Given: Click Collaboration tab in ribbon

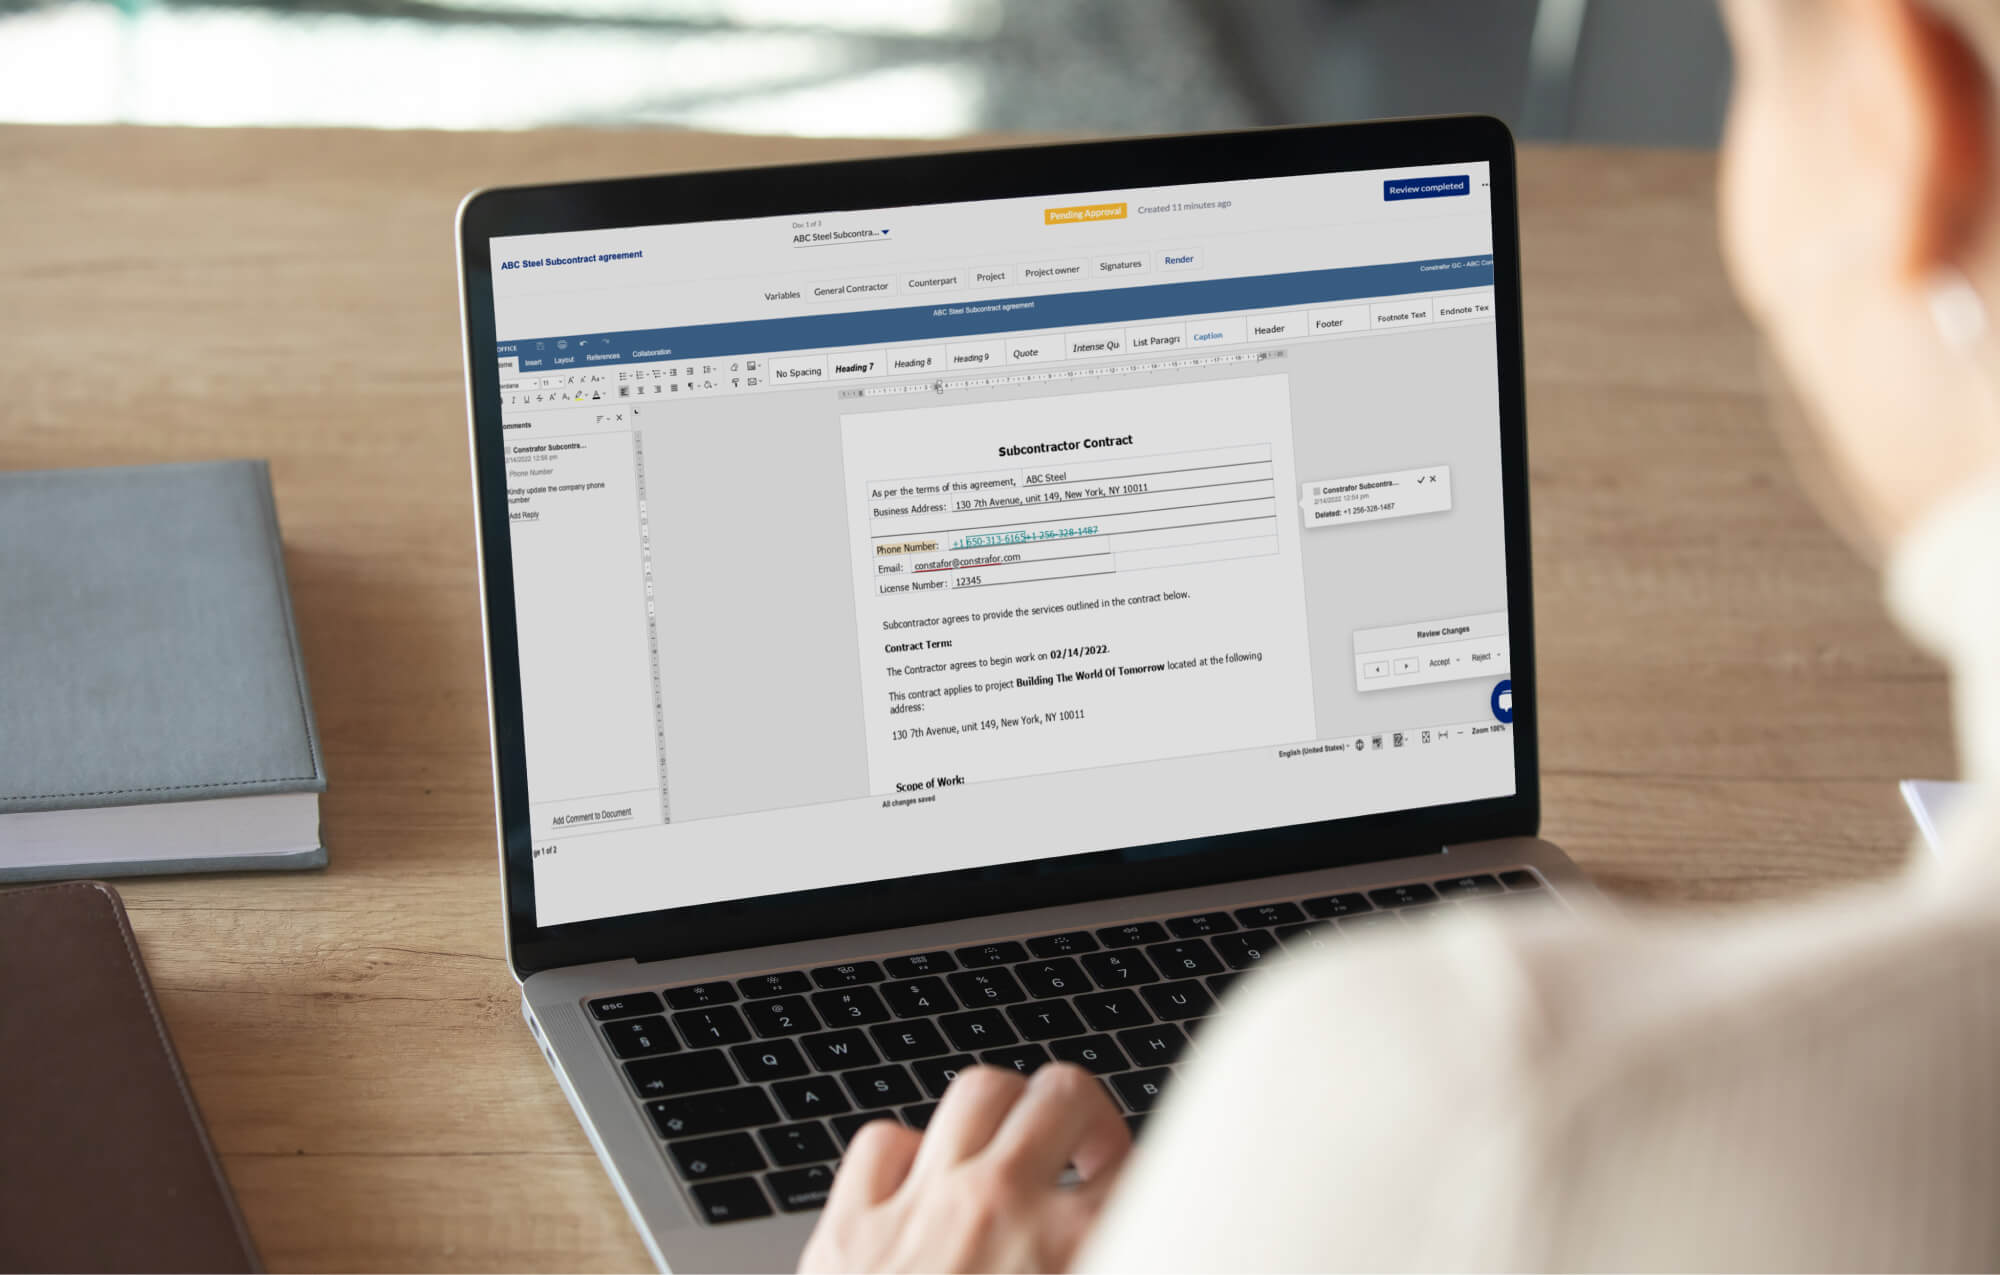Looking at the screenshot, I should coord(652,356).
